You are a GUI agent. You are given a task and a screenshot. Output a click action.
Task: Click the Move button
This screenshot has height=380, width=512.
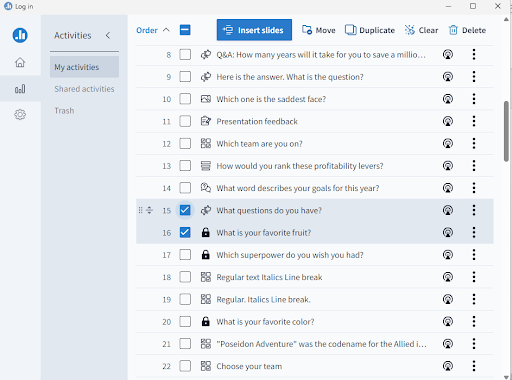point(319,30)
